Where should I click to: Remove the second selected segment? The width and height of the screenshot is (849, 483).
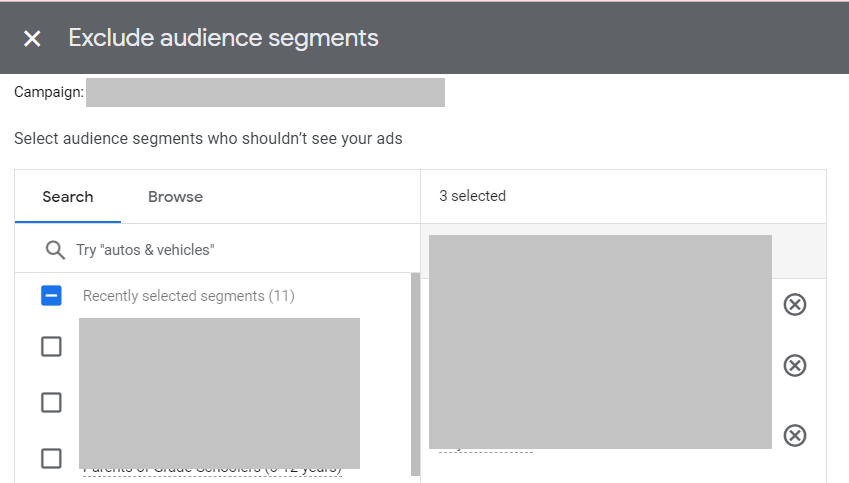coord(794,365)
